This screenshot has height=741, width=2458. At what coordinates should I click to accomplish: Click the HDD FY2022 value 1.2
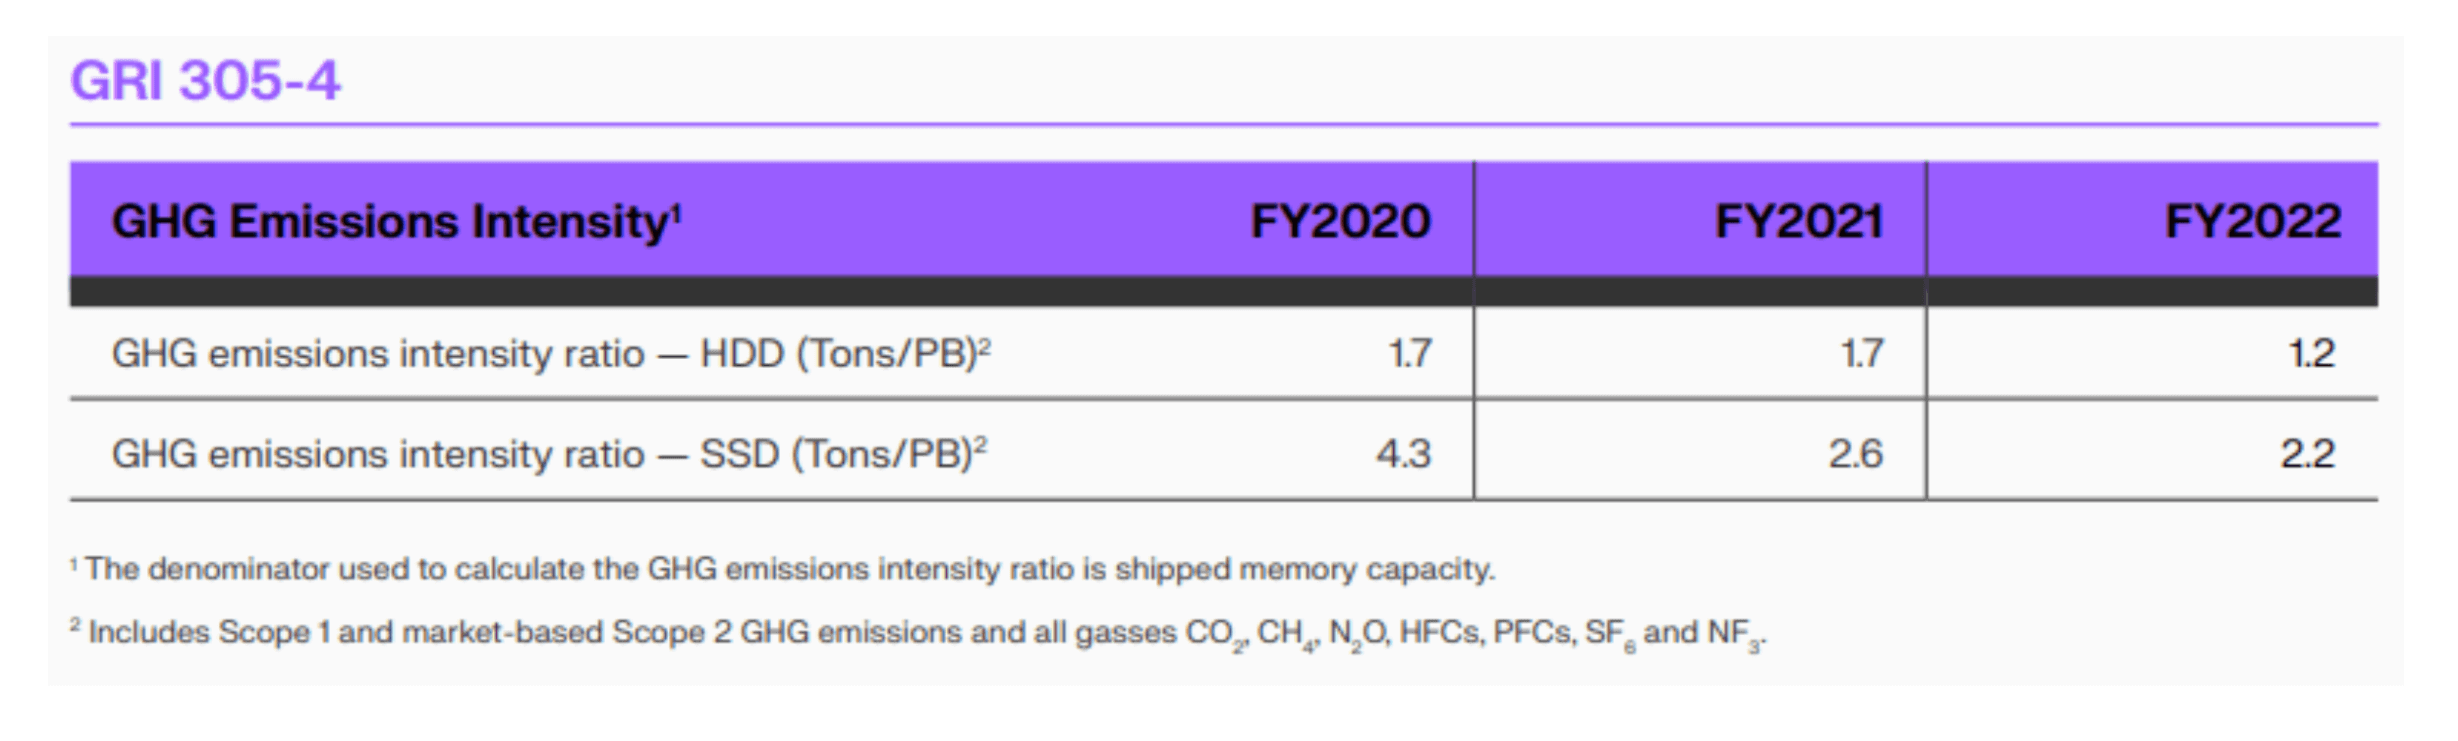[x=2312, y=354]
